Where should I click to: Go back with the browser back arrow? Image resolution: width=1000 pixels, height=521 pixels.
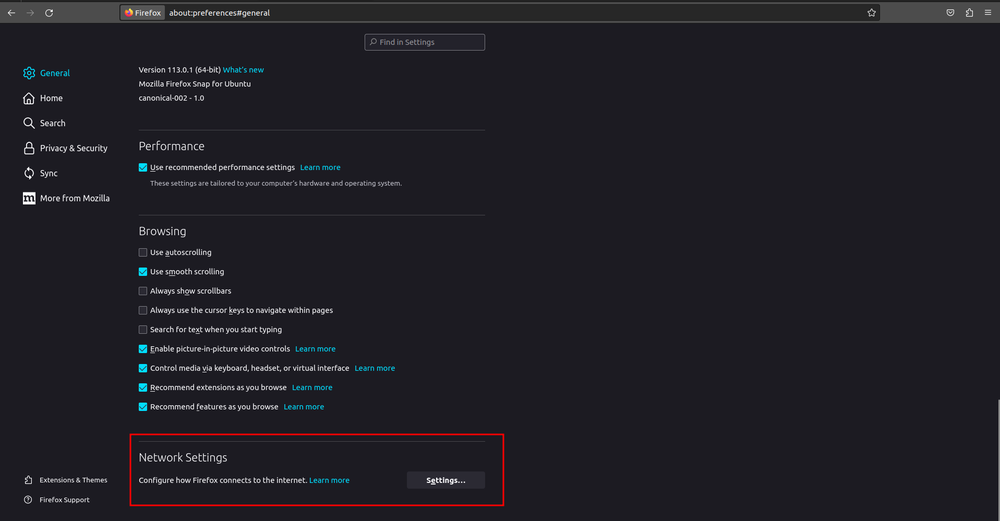tap(11, 13)
